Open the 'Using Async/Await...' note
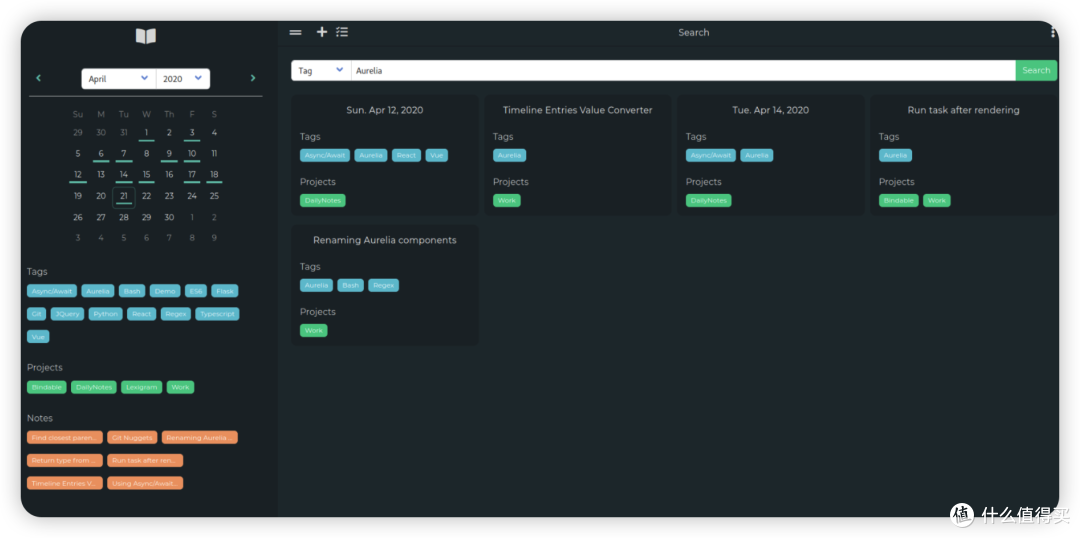 point(145,483)
